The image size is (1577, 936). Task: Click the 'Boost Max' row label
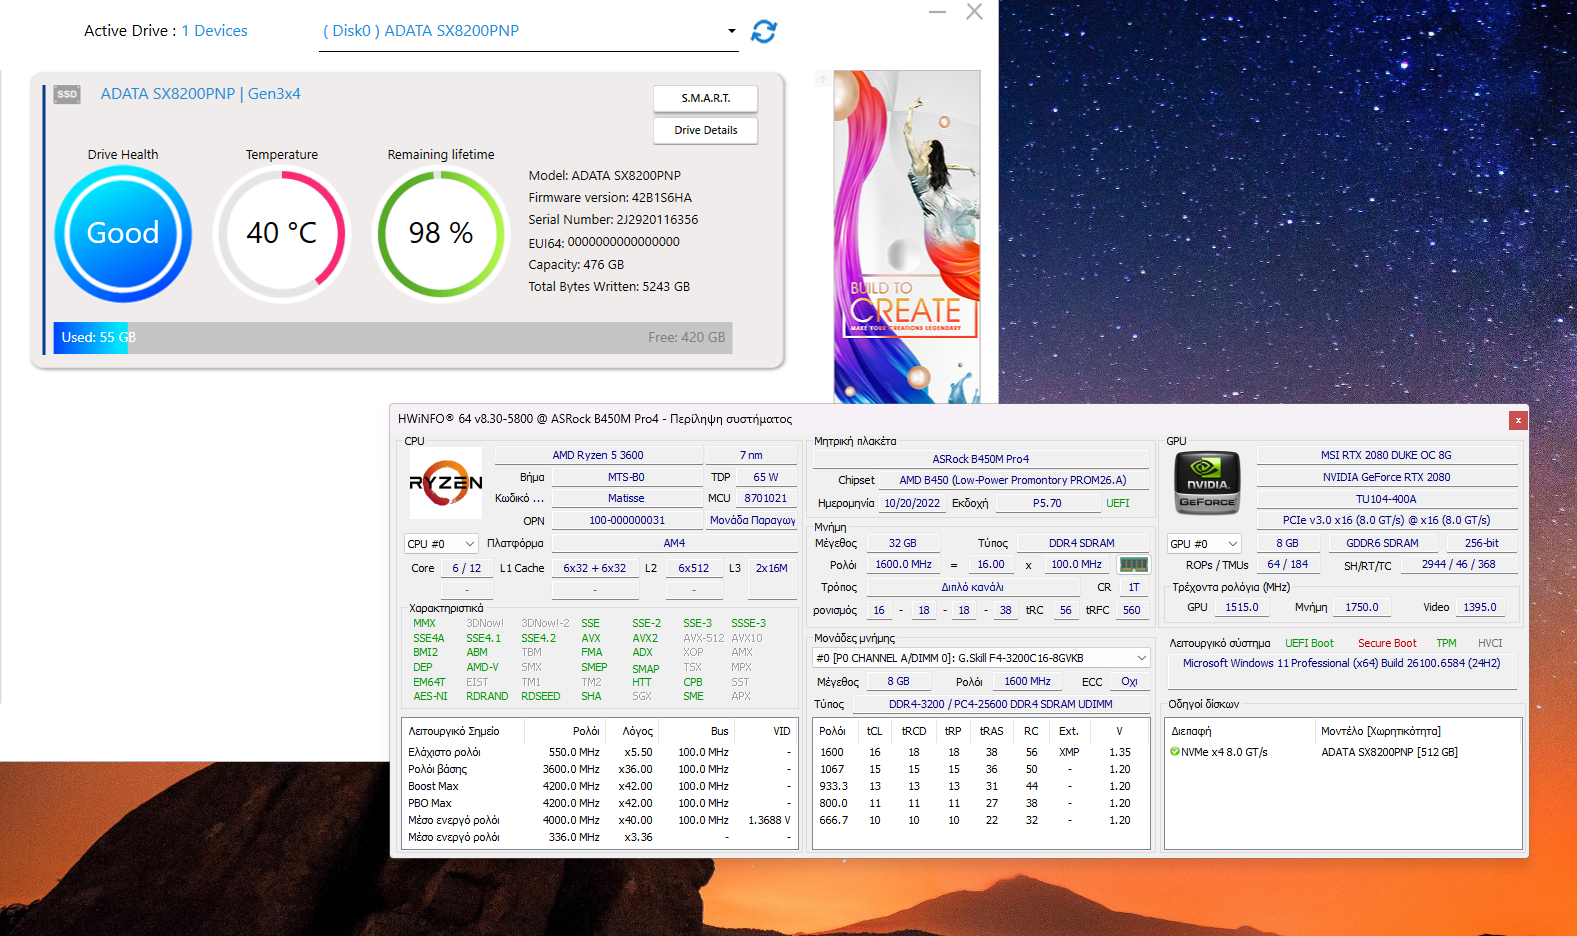tap(433, 786)
